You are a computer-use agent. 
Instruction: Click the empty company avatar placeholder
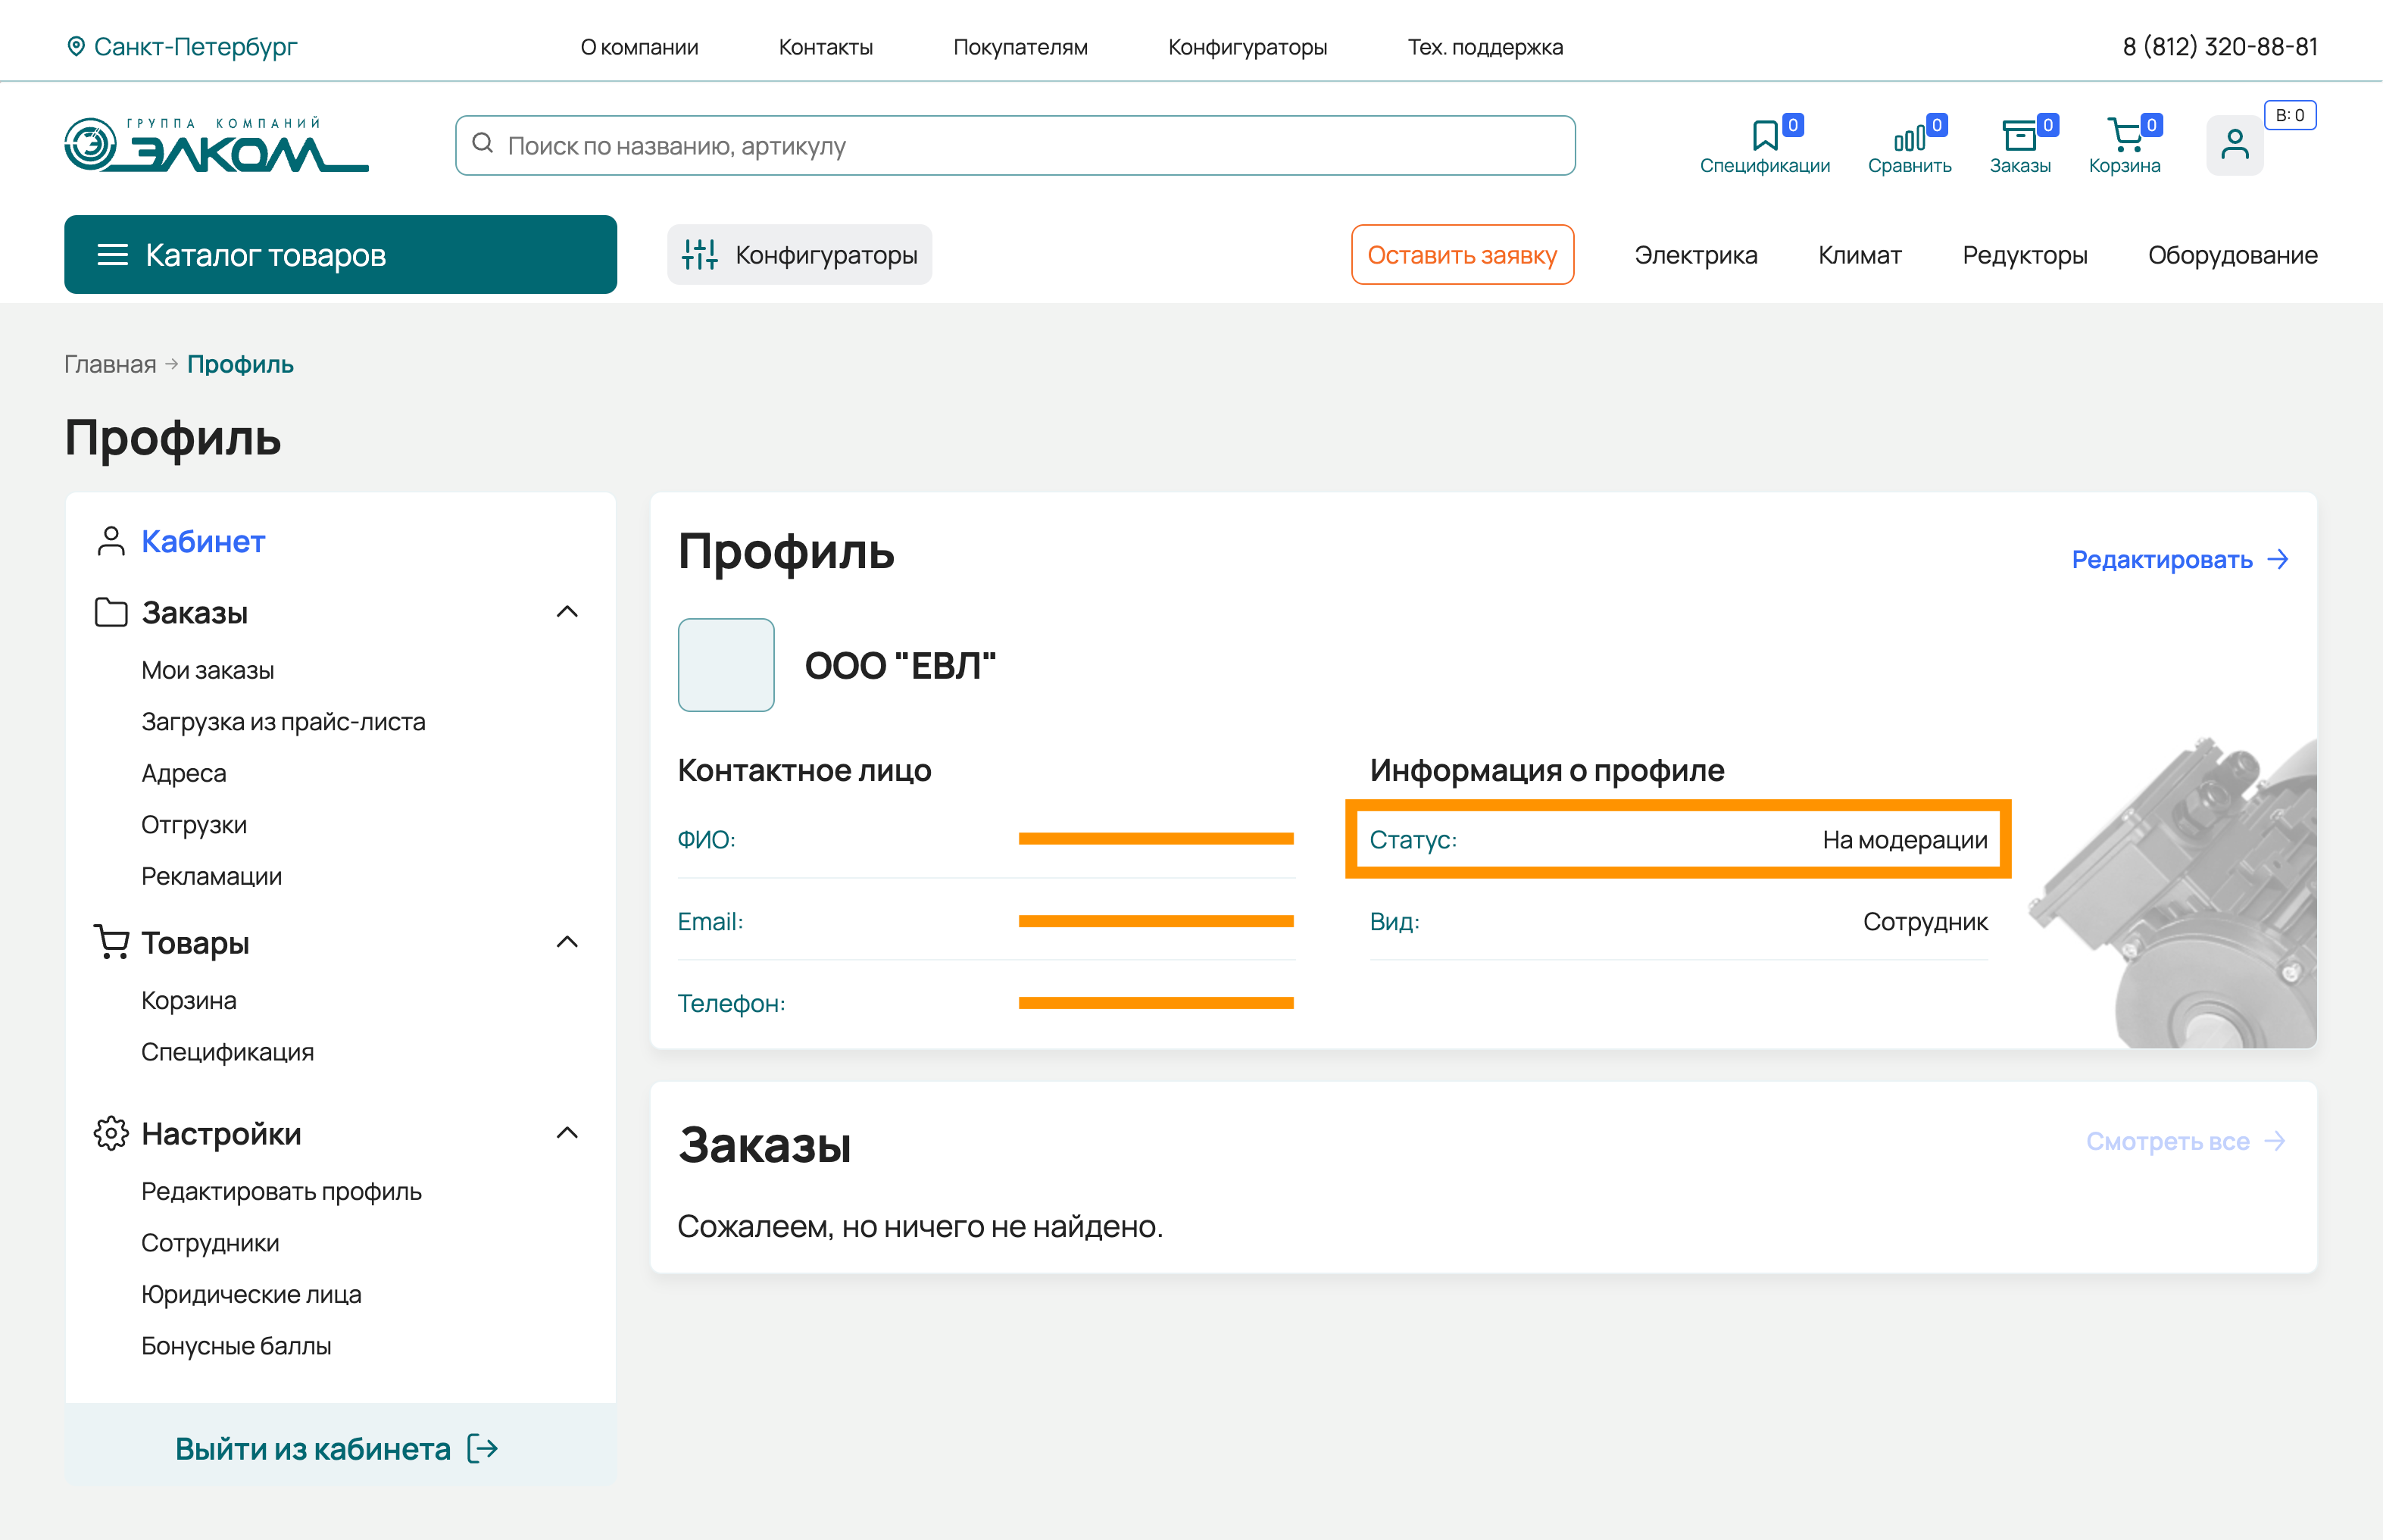(x=726, y=665)
